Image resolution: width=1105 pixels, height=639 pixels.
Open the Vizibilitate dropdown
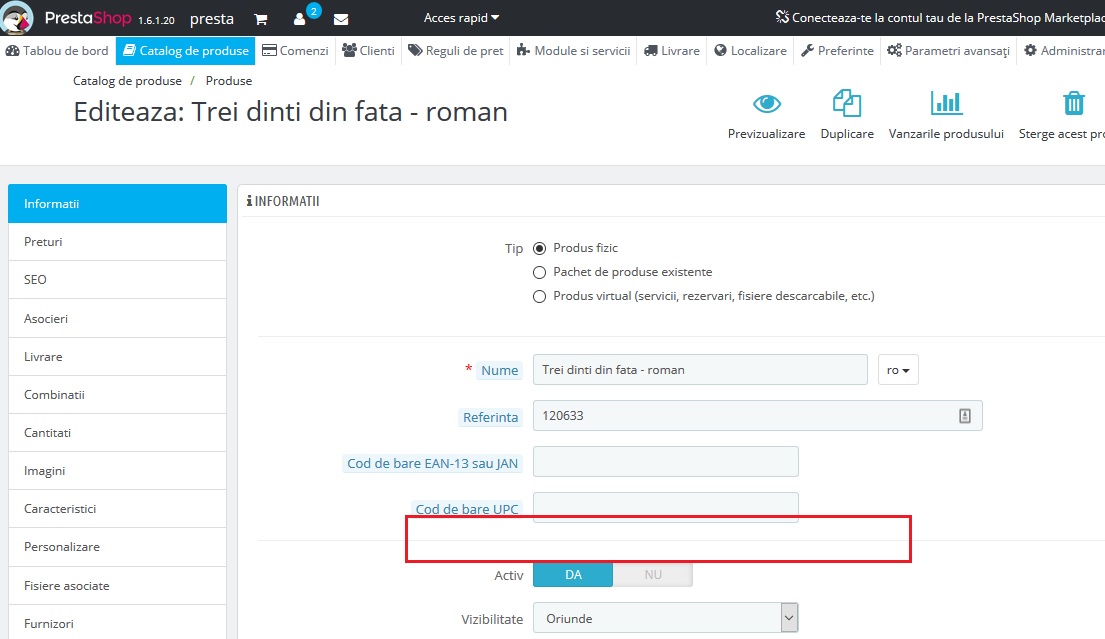click(x=665, y=619)
